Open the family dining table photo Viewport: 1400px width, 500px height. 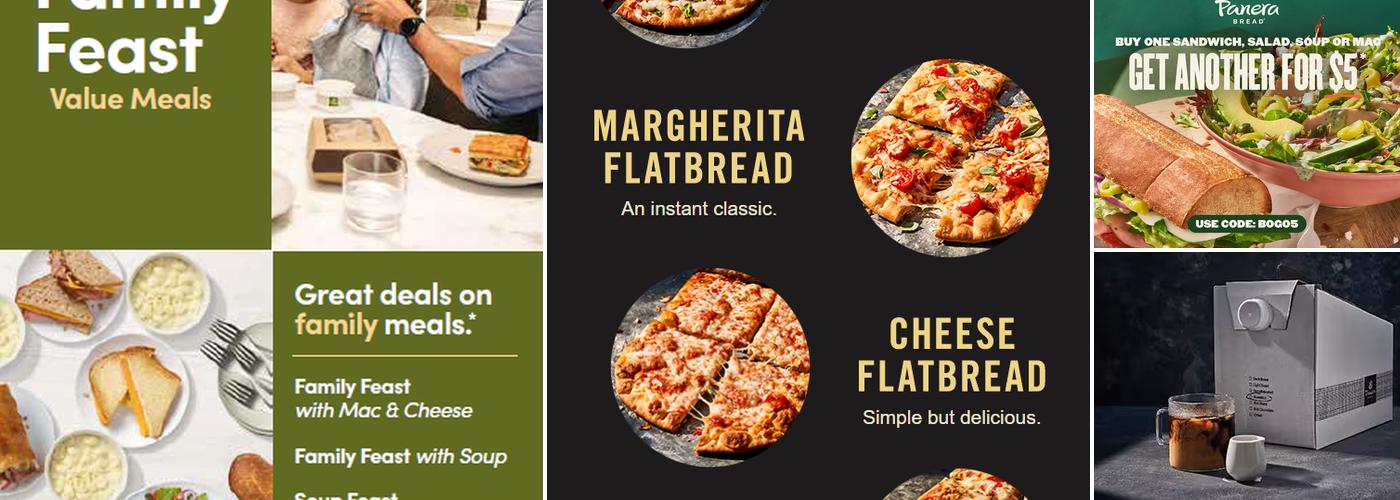pos(407,124)
